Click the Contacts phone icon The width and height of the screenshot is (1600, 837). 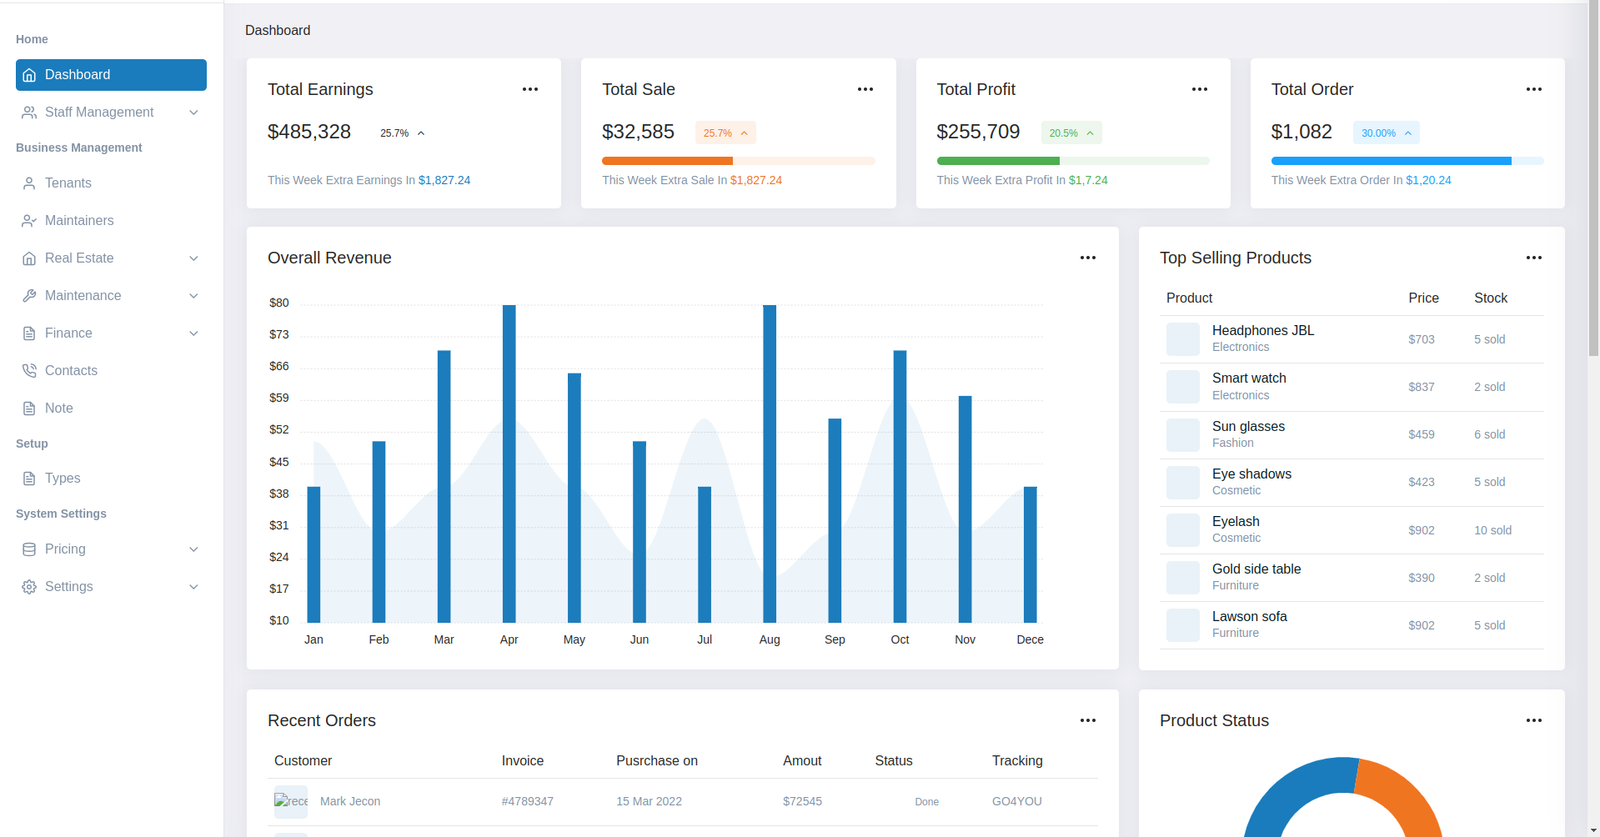pos(29,371)
